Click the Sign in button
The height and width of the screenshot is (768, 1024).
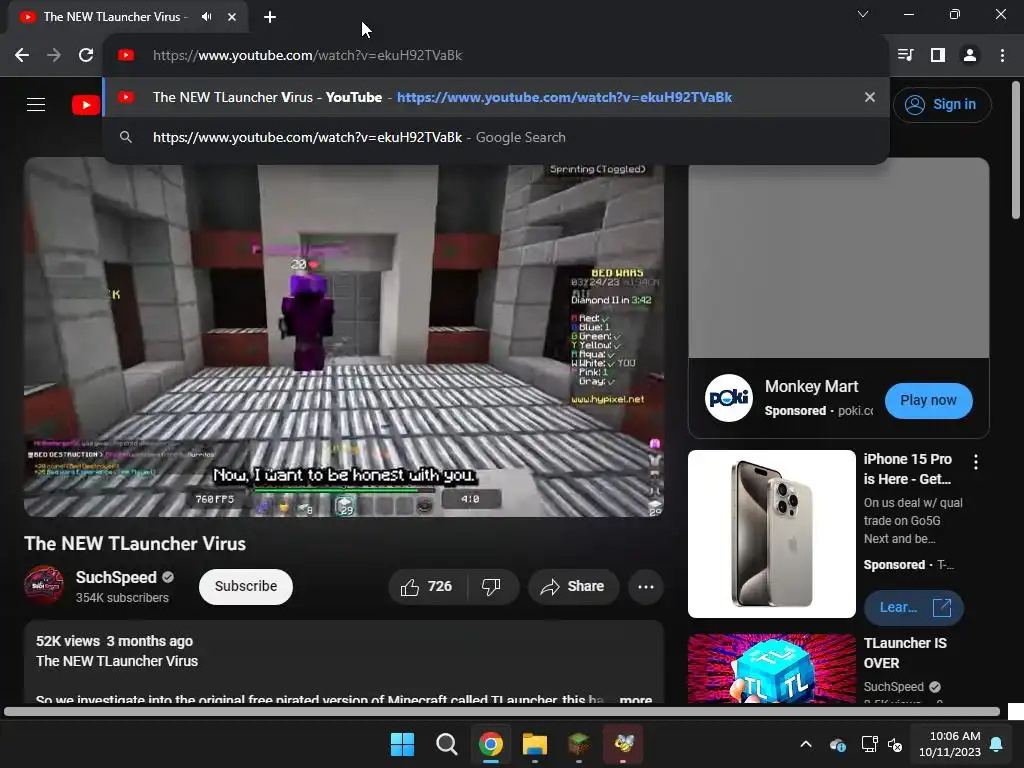pyautogui.click(x=942, y=104)
